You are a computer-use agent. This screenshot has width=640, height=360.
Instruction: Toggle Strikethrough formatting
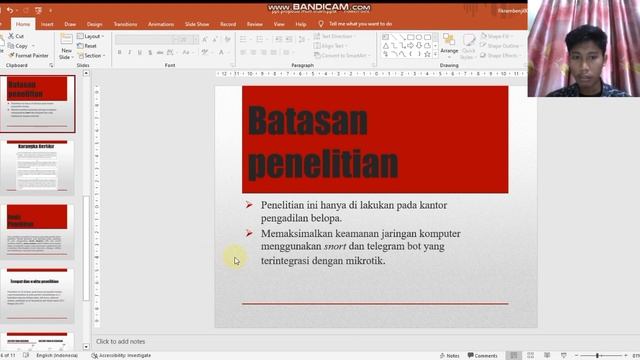click(x=160, y=53)
